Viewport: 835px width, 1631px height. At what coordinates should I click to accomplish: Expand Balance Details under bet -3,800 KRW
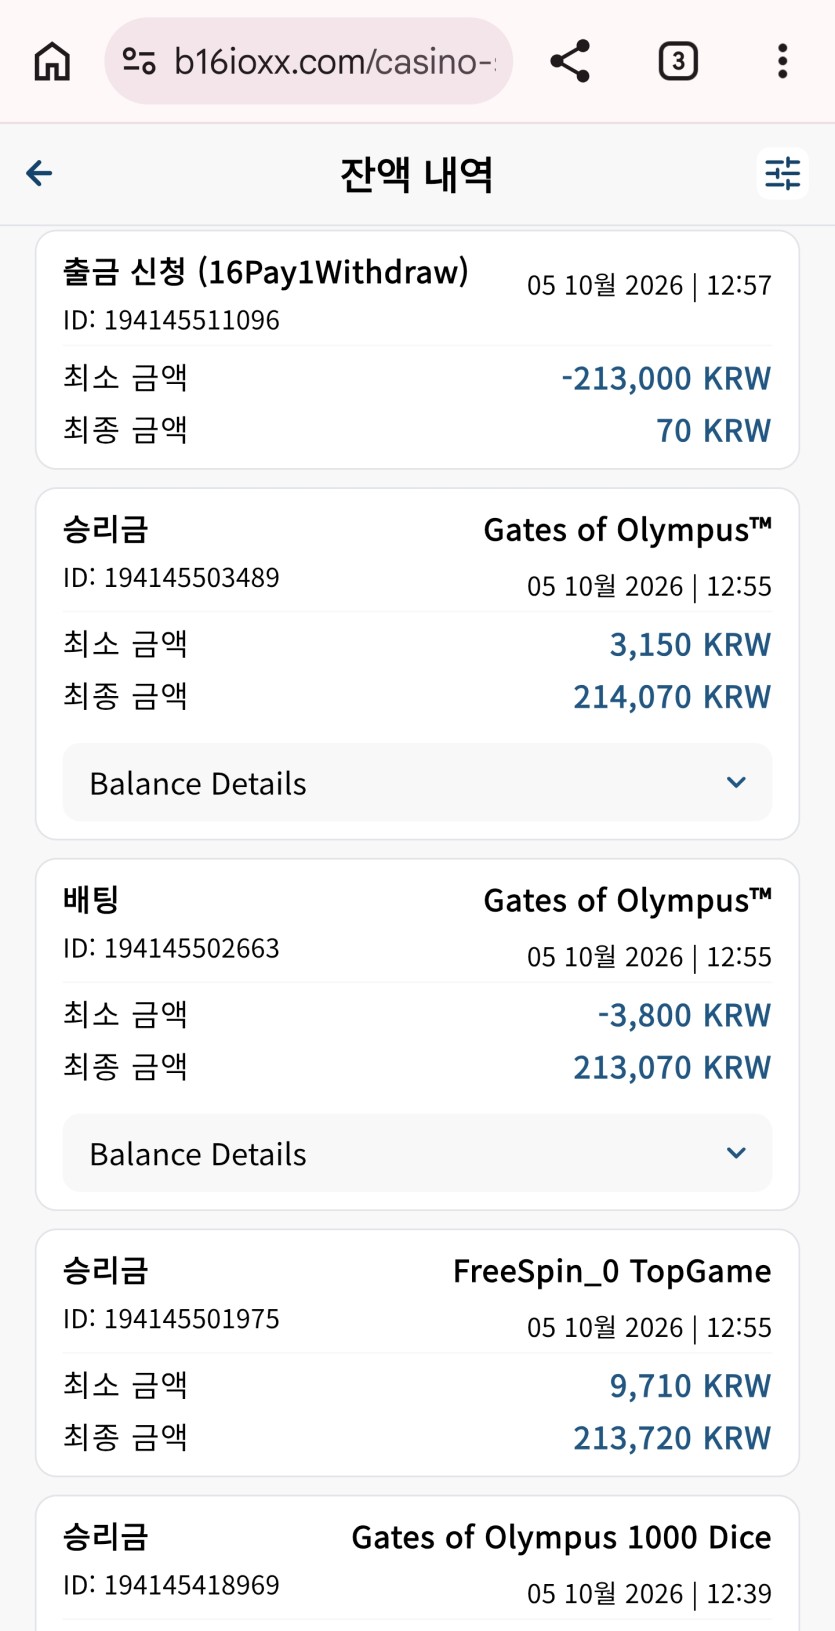pos(417,1153)
